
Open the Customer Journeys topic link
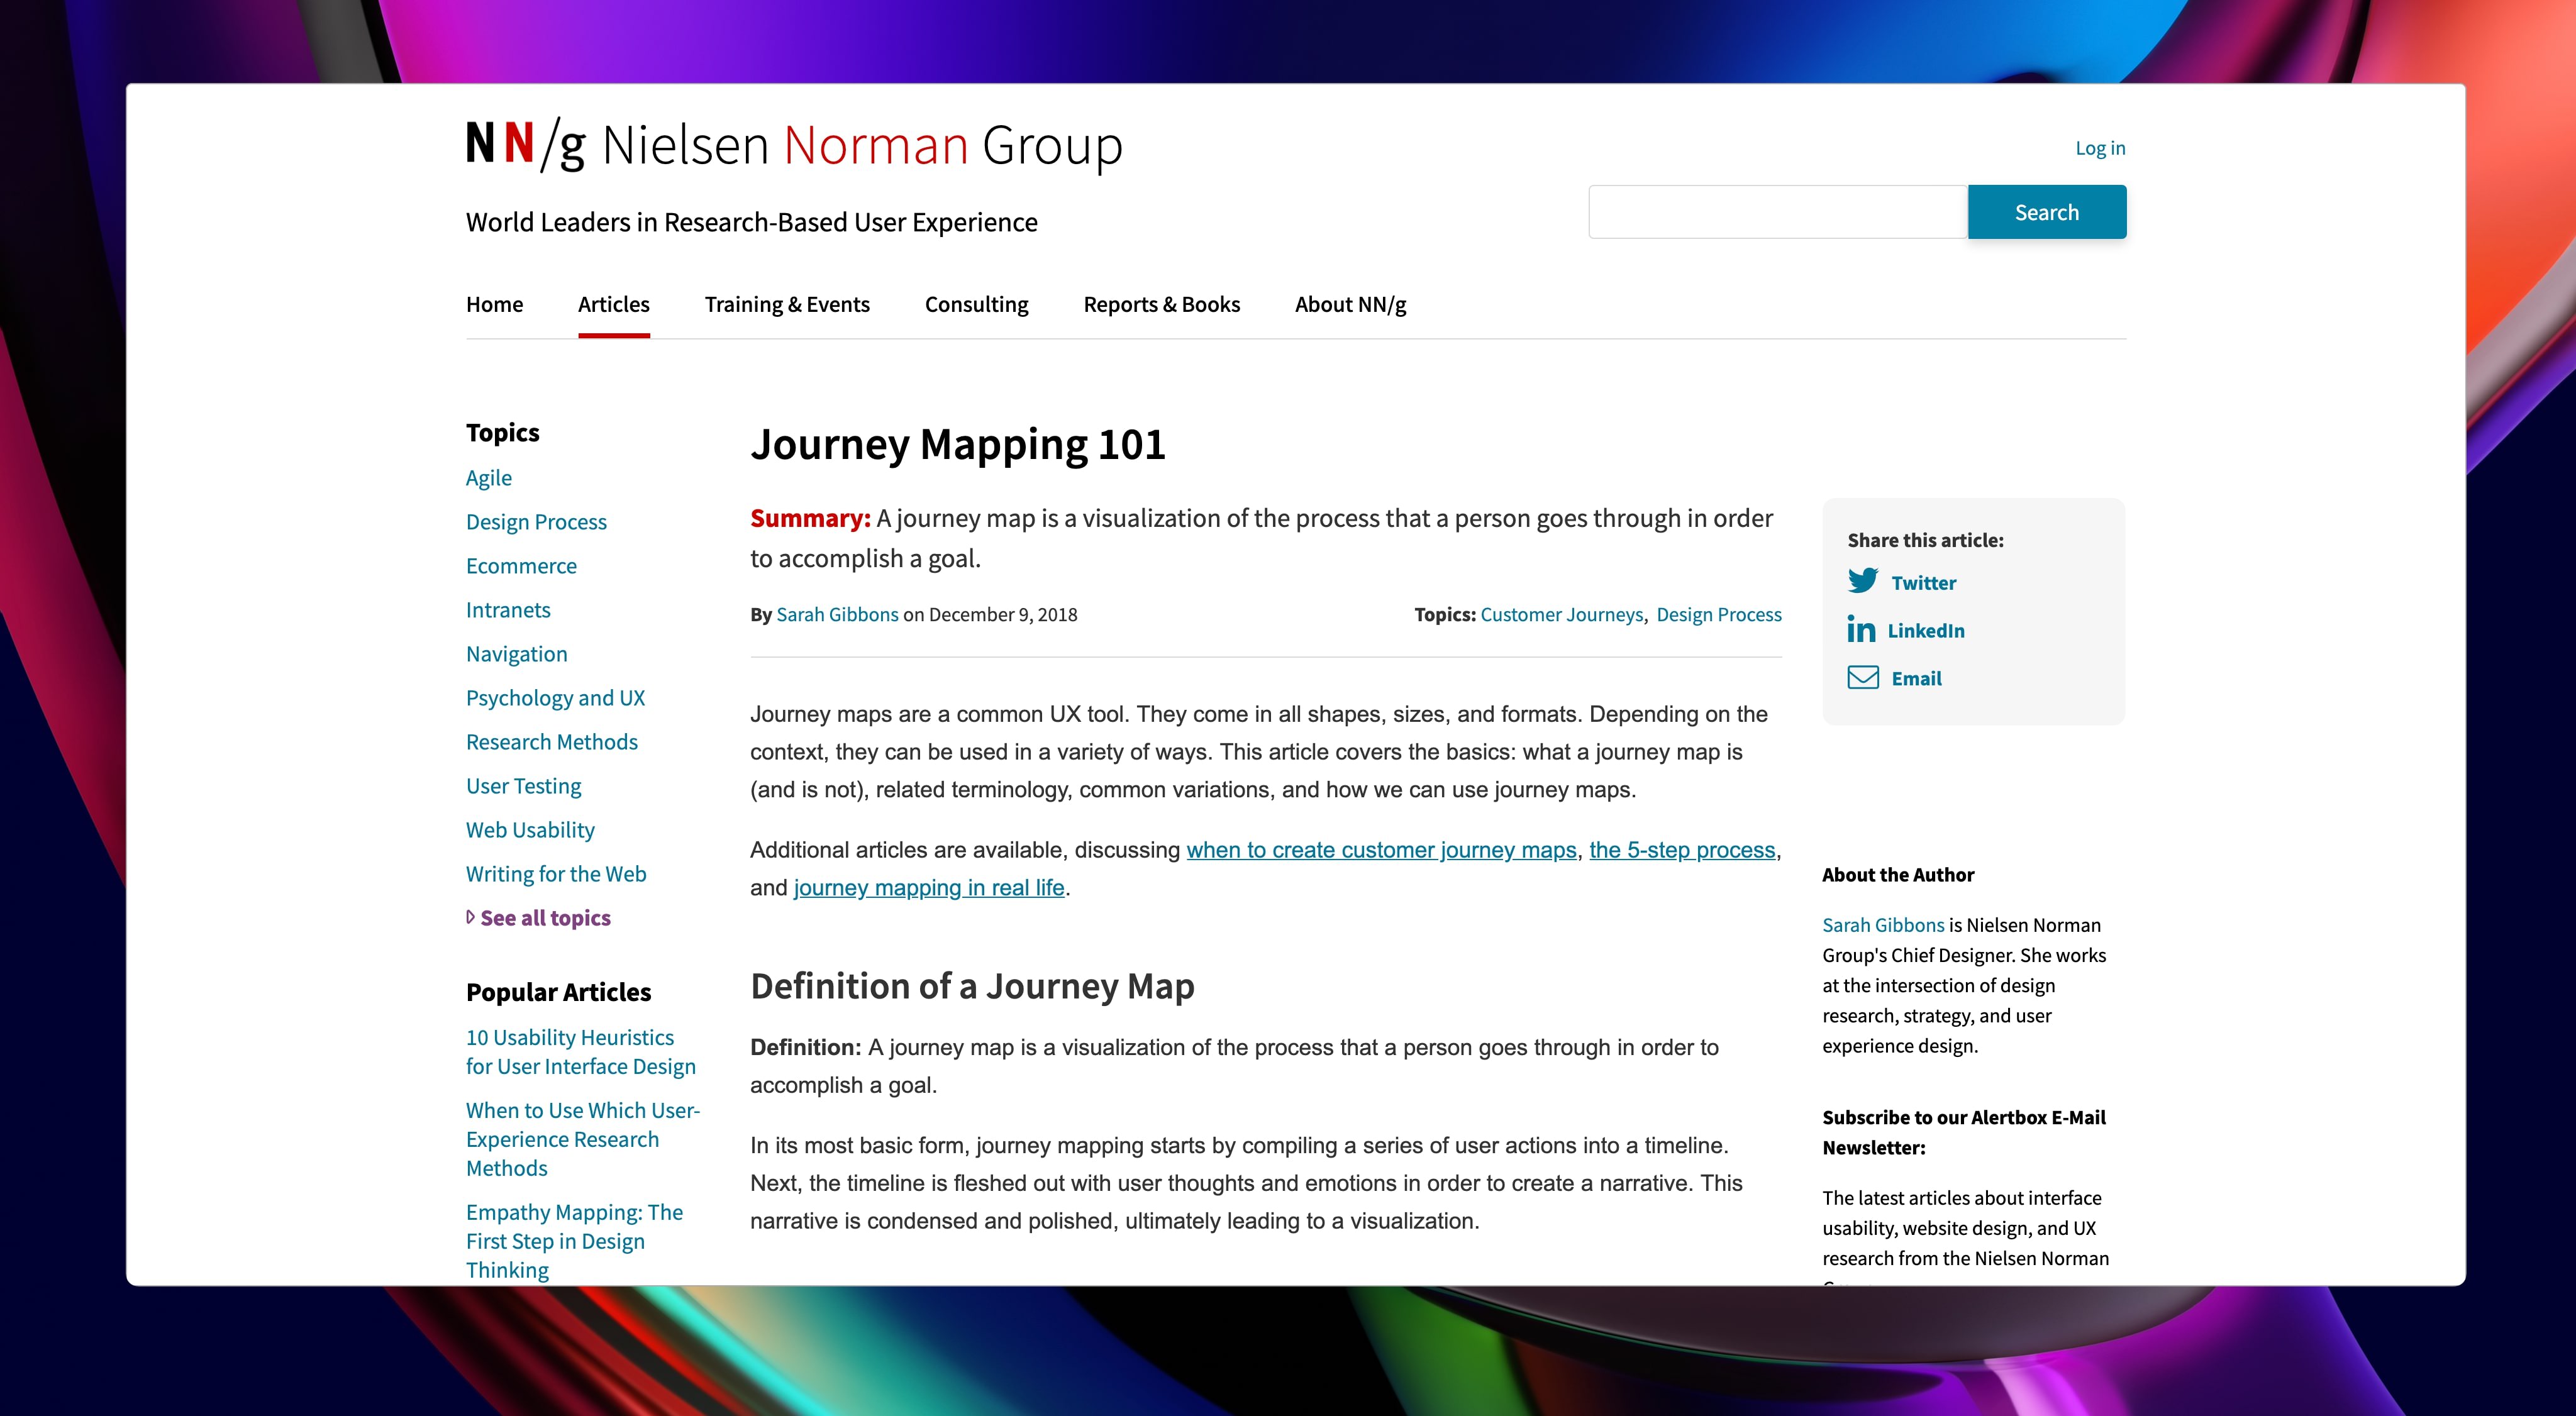point(1561,614)
